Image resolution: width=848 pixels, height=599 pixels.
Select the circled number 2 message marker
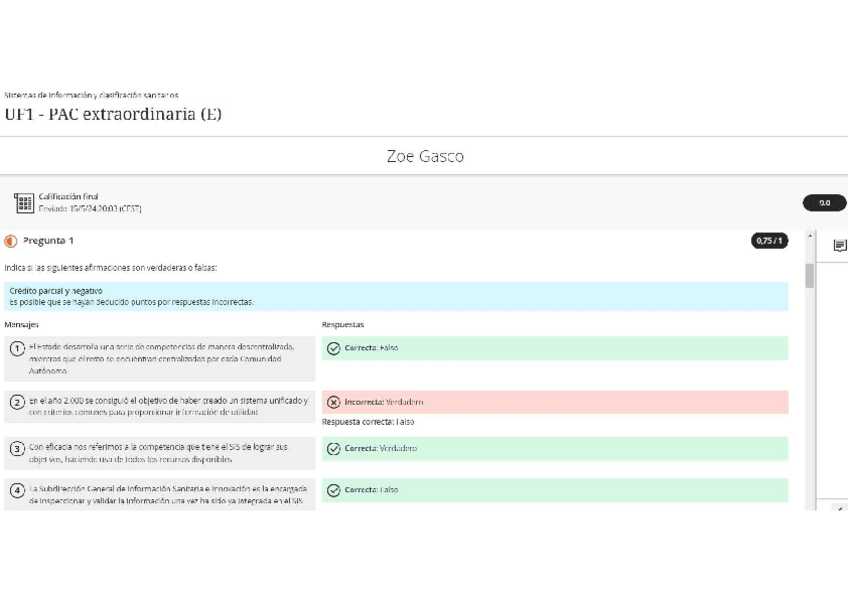[x=17, y=402]
